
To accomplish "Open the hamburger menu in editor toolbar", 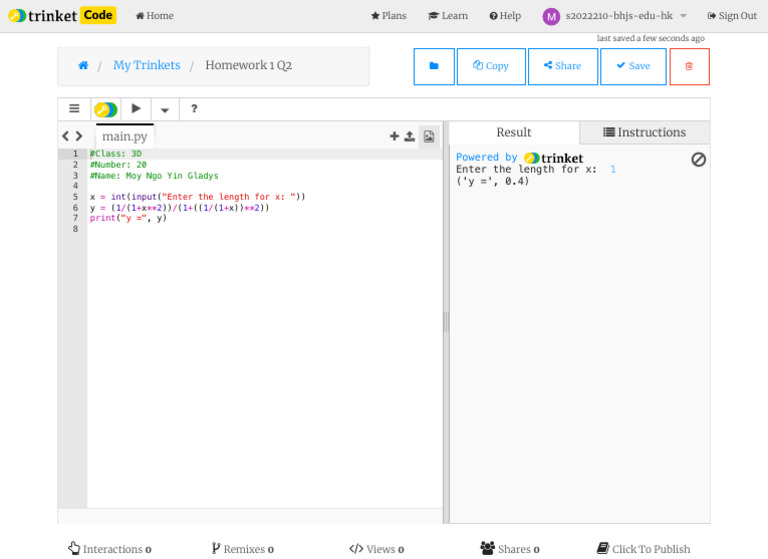I will 74,109.
